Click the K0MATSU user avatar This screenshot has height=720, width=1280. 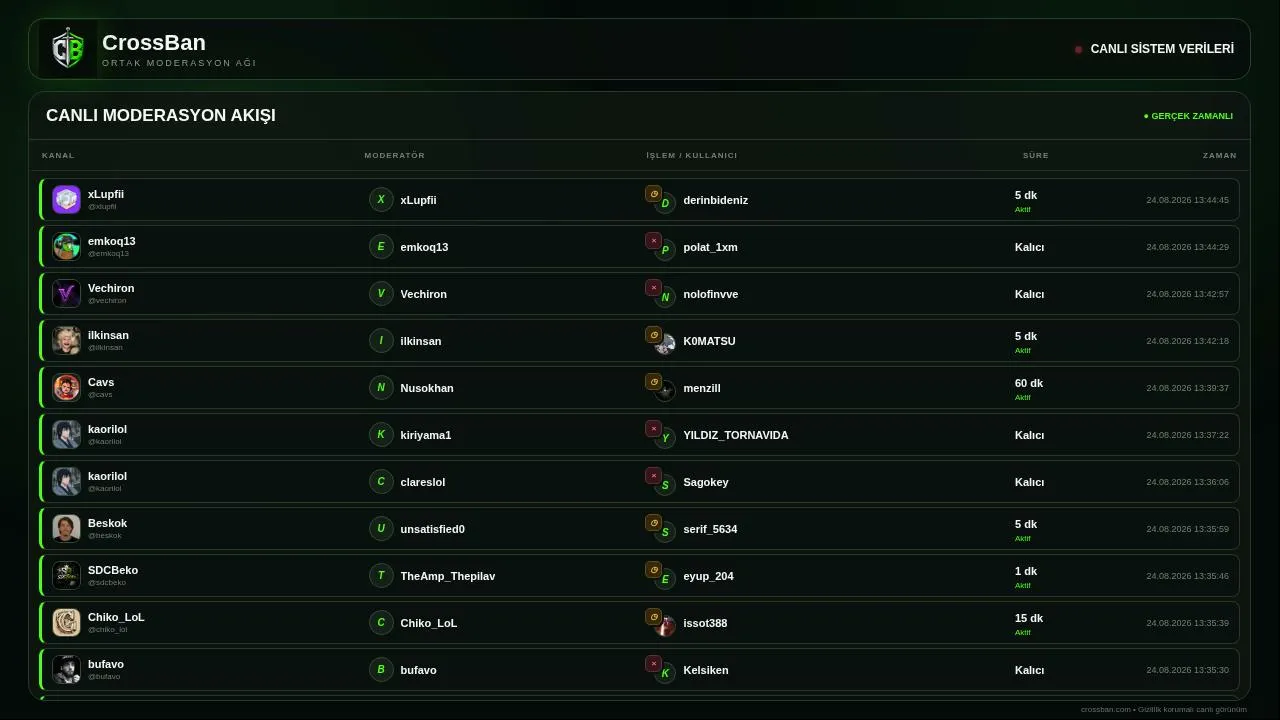(665, 344)
